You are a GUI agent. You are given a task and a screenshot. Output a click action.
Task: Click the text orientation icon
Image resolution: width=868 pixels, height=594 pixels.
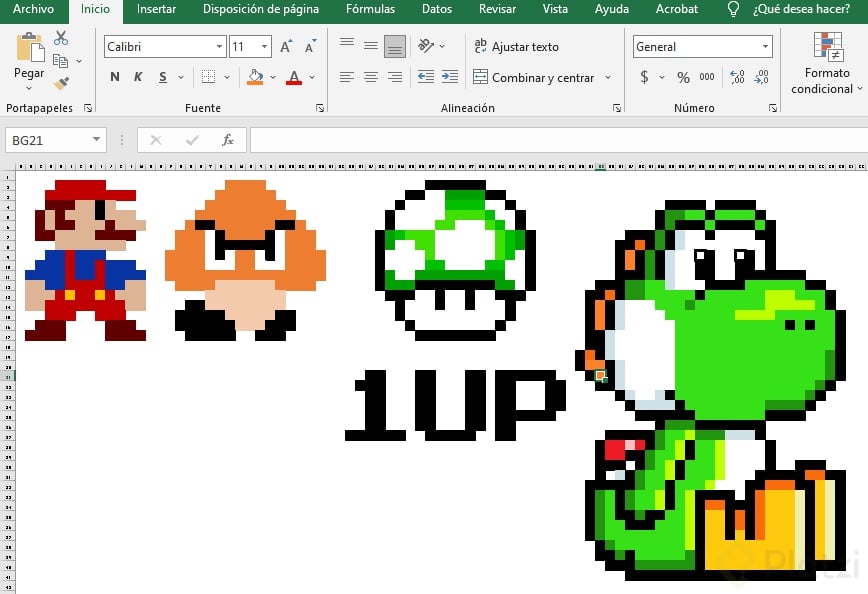click(x=426, y=45)
